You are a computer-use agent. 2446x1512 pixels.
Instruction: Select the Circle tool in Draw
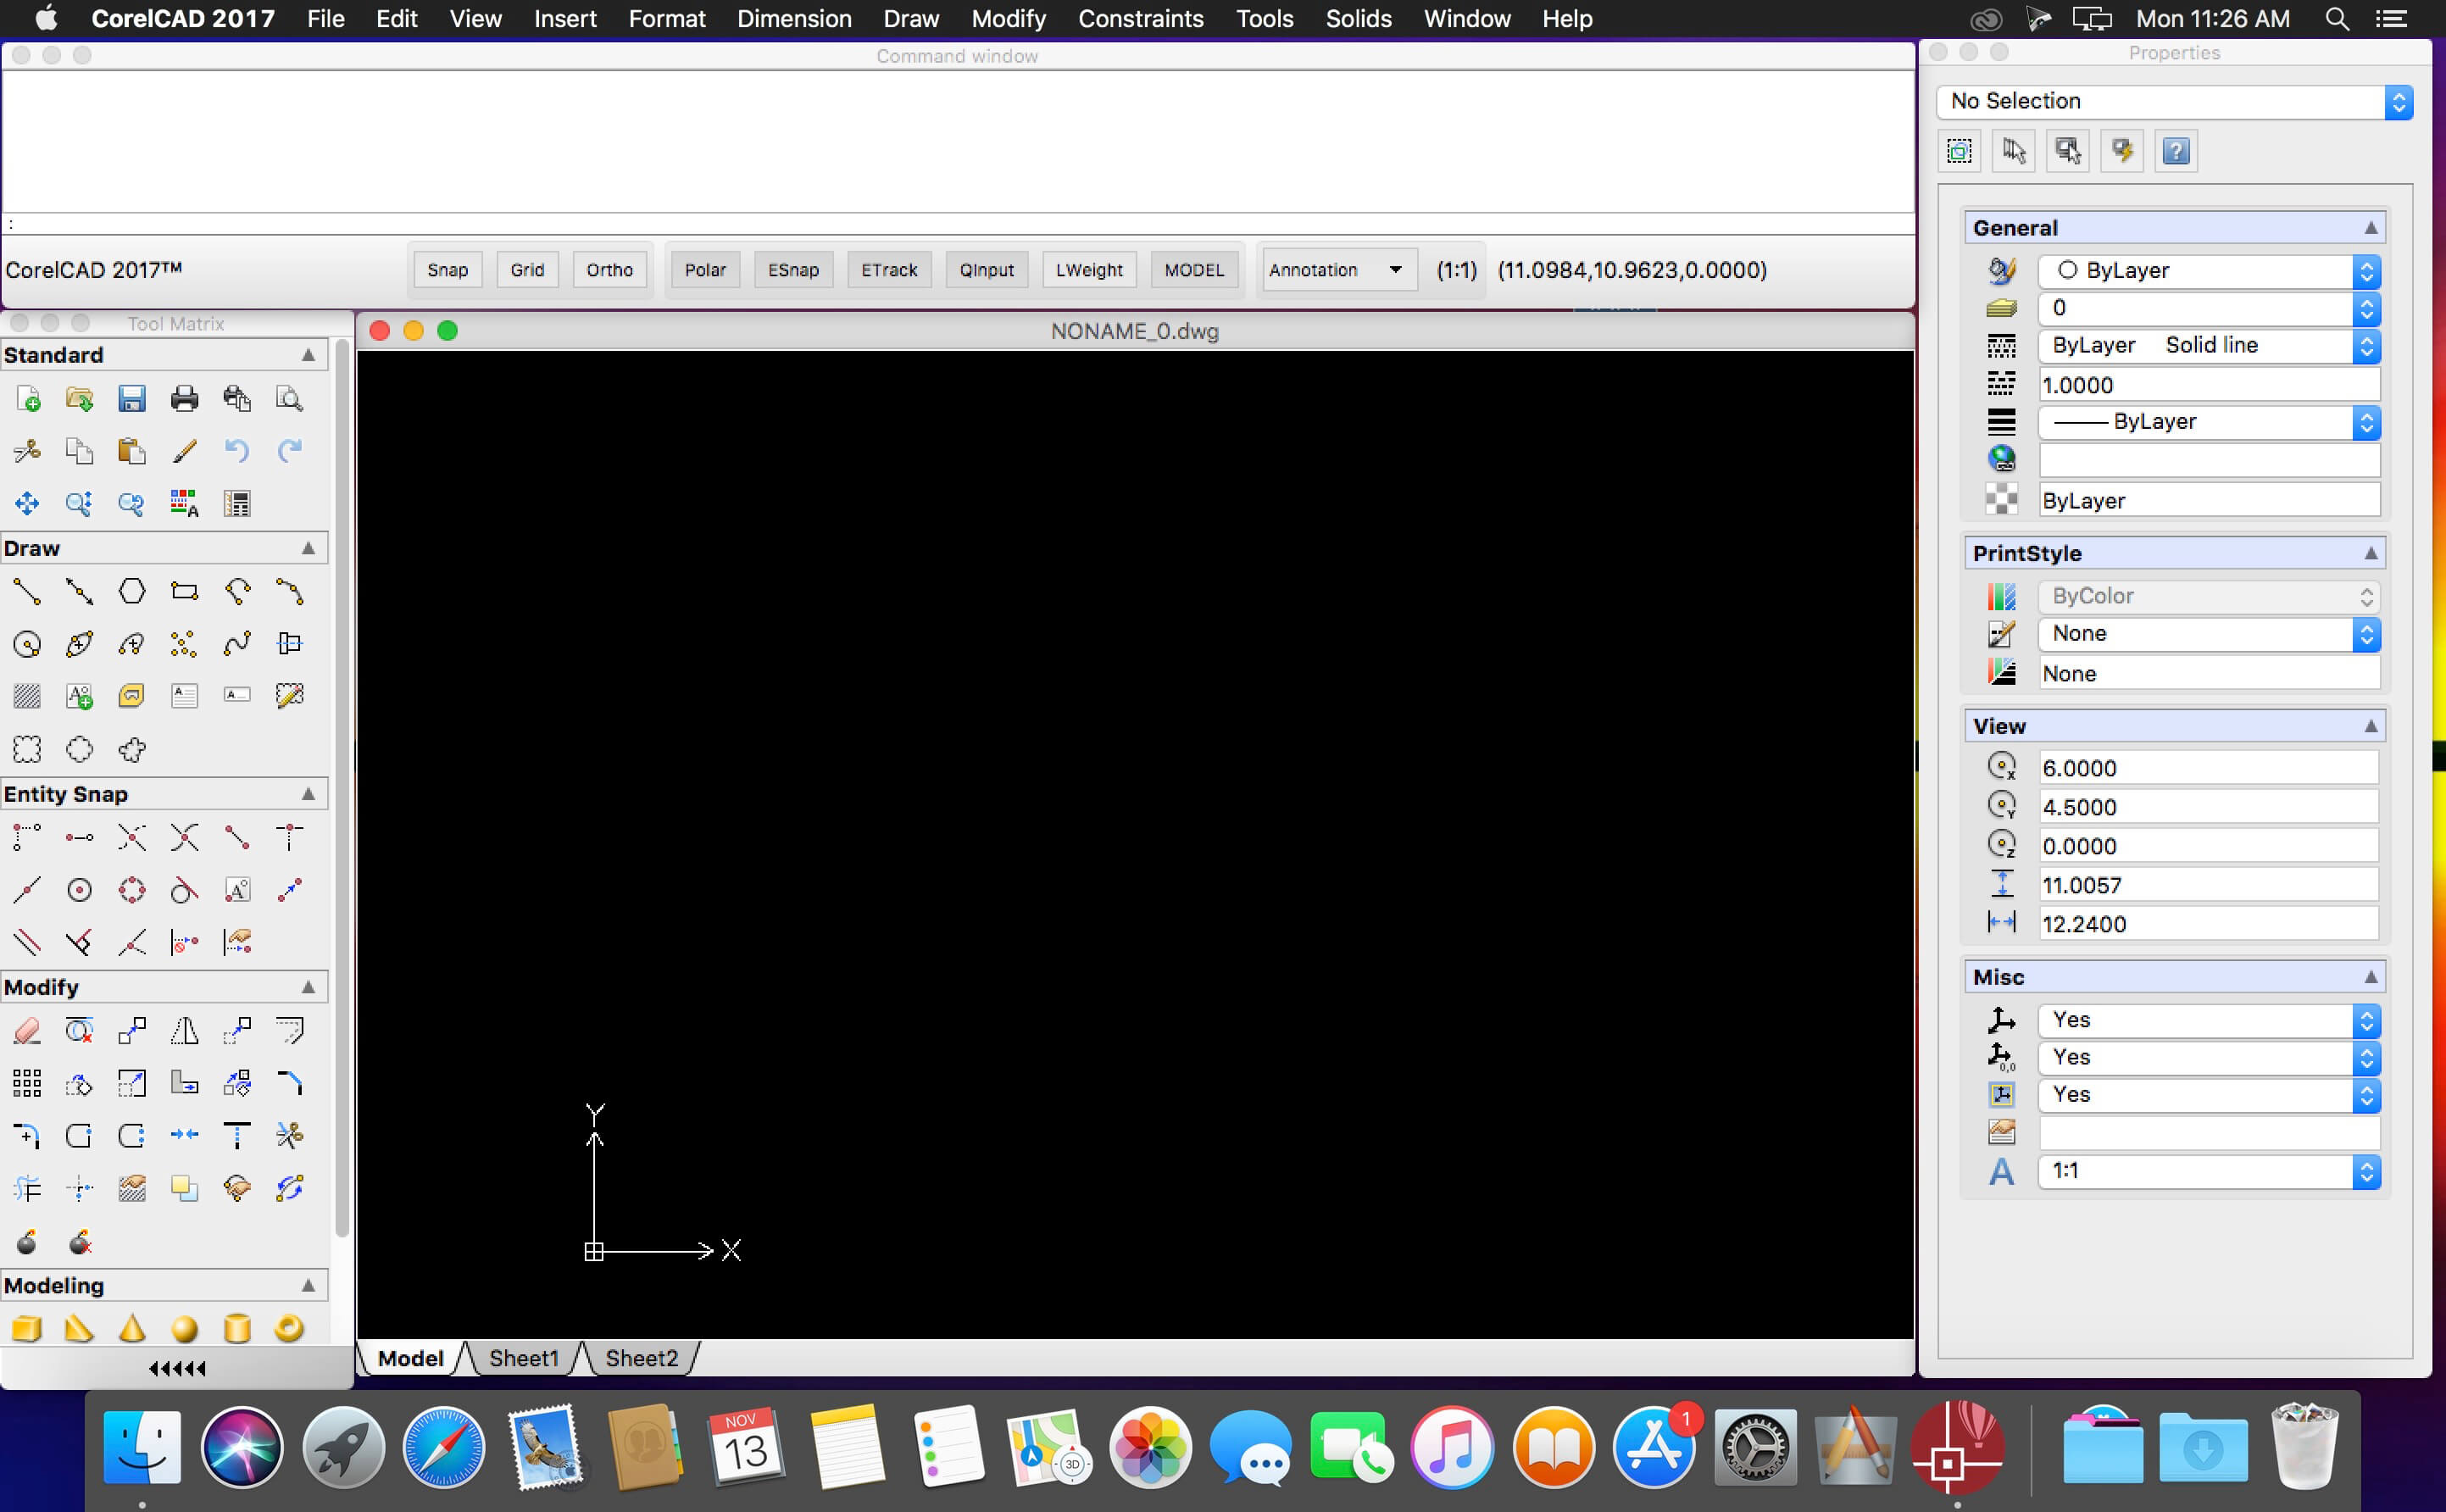tap(28, 644)
